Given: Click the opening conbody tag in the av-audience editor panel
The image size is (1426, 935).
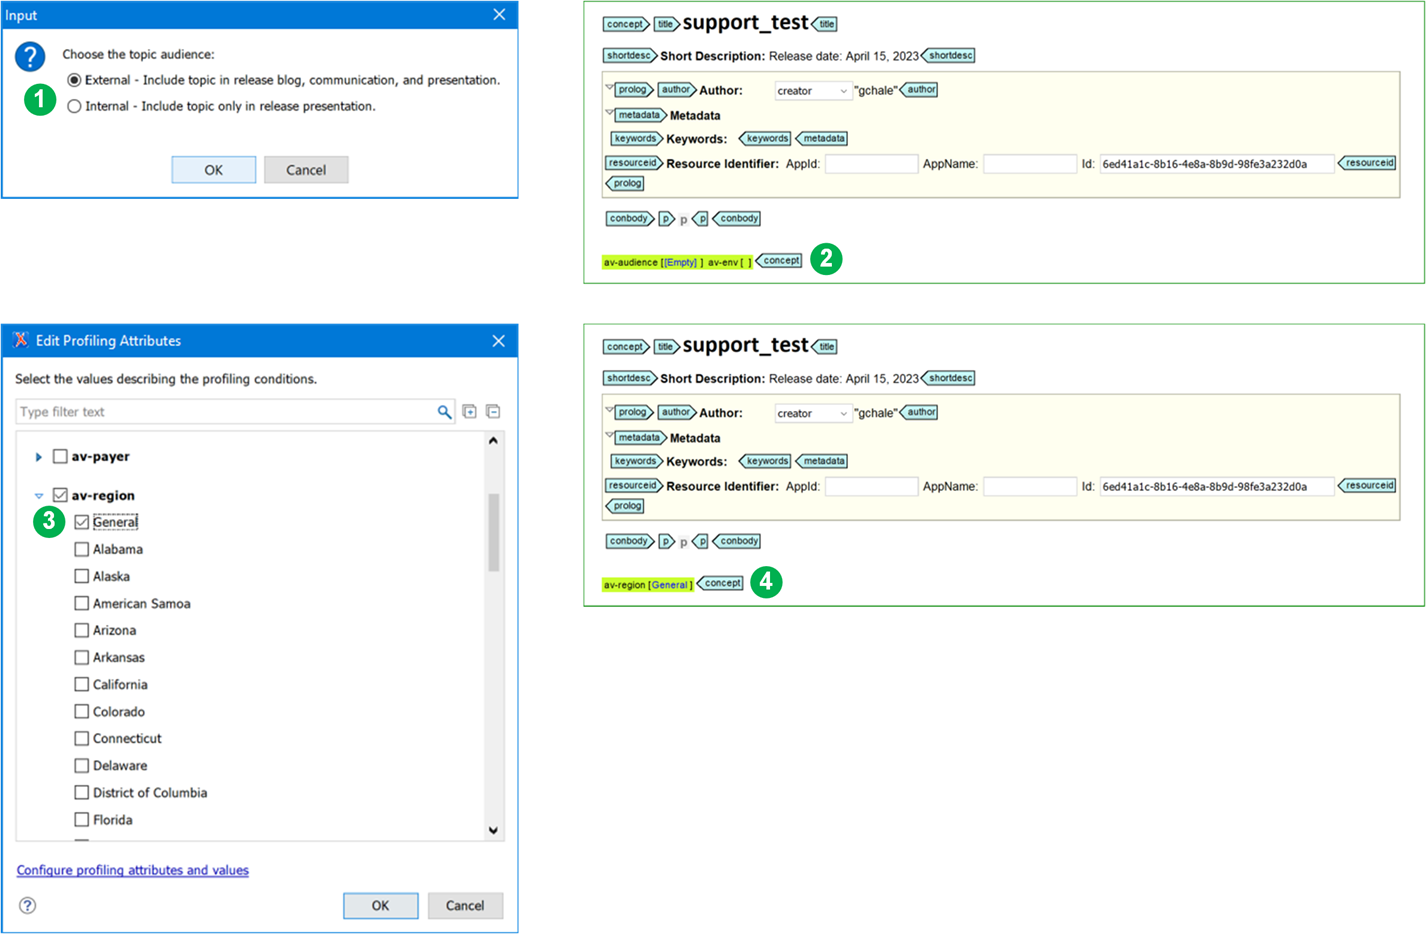Looking at the screenshot, I should (629, 218).
